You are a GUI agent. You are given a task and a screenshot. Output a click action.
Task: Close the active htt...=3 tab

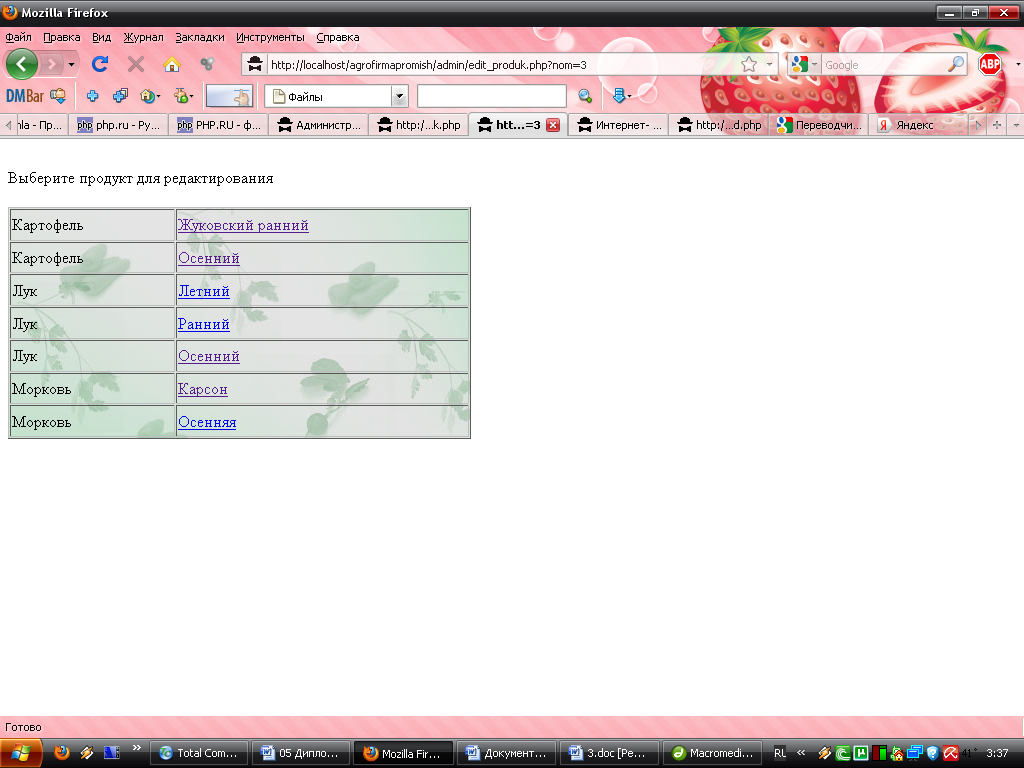click(x=552, y=125)
